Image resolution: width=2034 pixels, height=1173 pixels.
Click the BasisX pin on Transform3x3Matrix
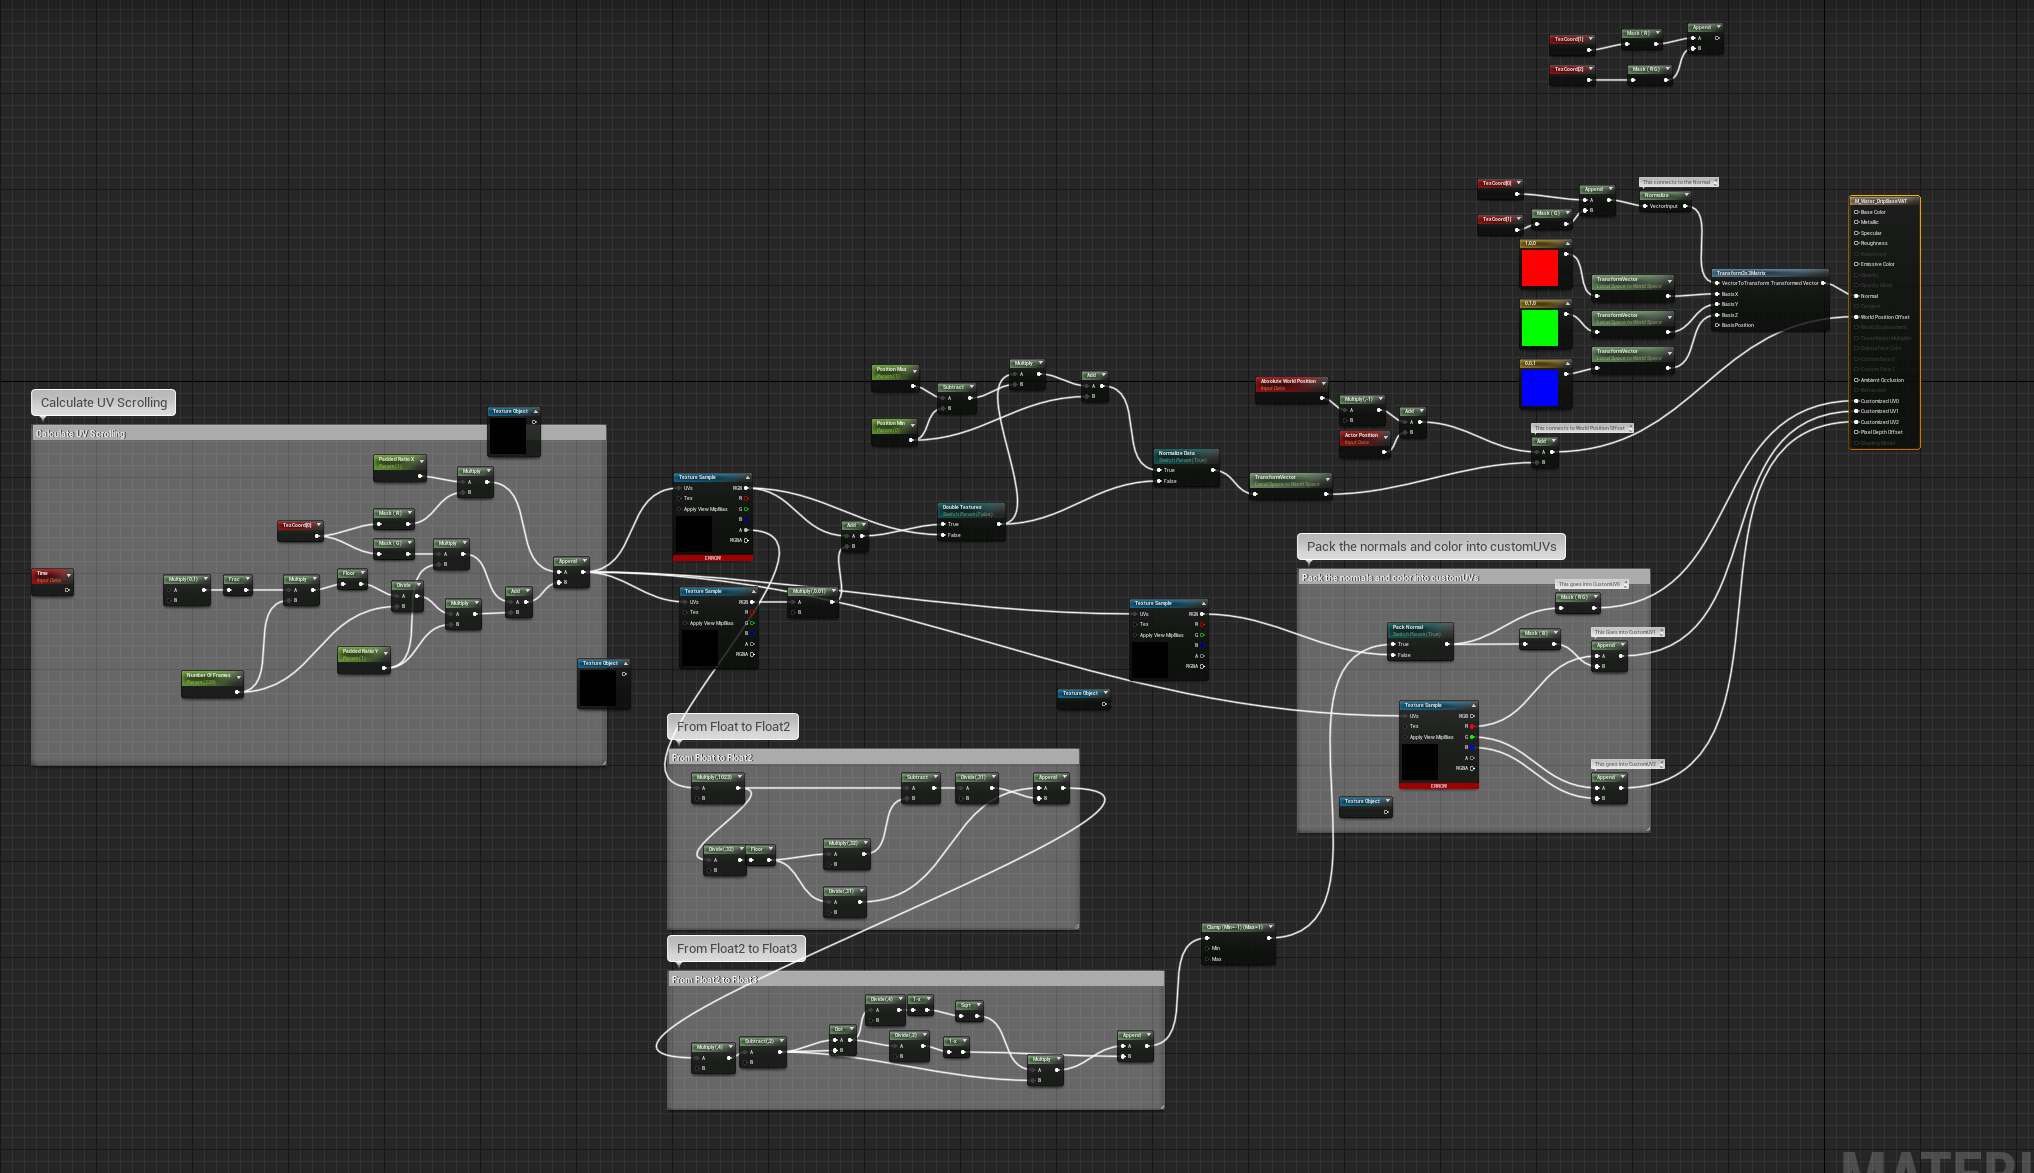tap(1718, 294)
